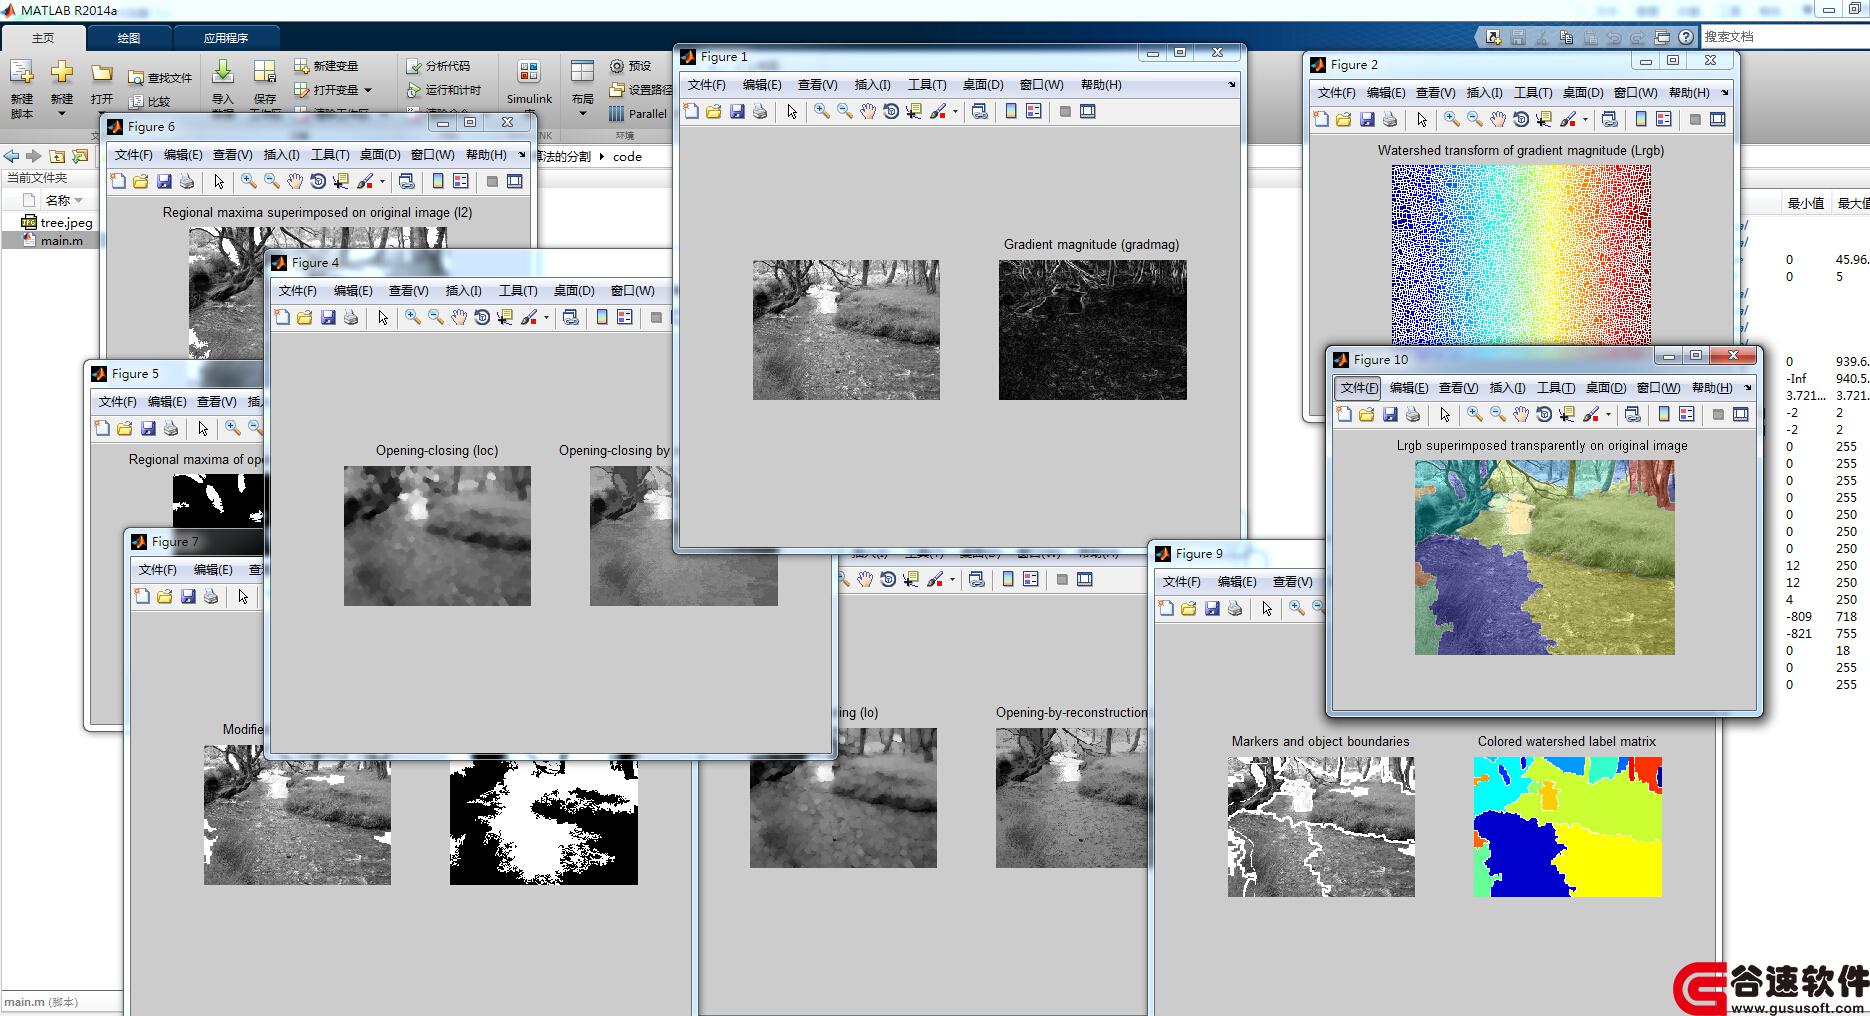Click MATLAB help question mark icon
1870x1016 pixels.
pyautogui.click(x=1686, y=37)
